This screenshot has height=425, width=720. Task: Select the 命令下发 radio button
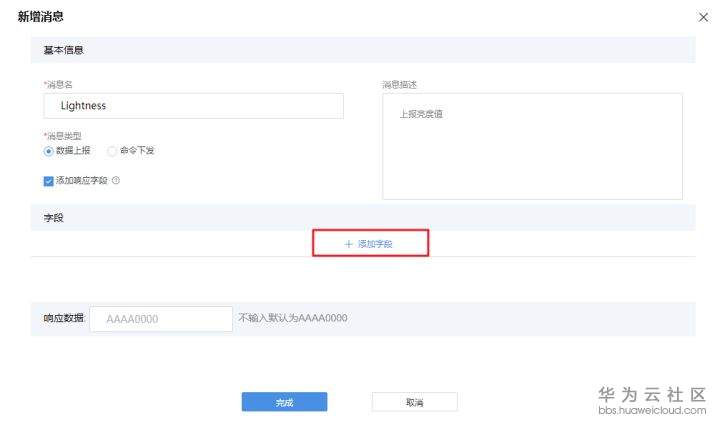[112, 151]
